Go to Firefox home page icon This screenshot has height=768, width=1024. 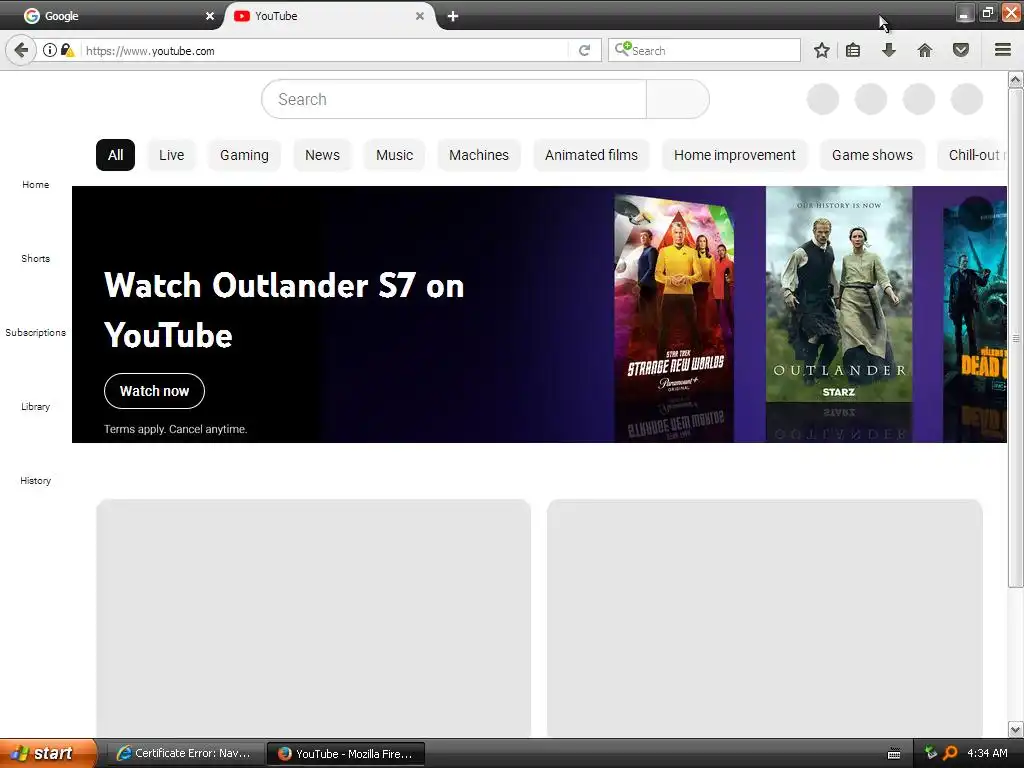925,50
